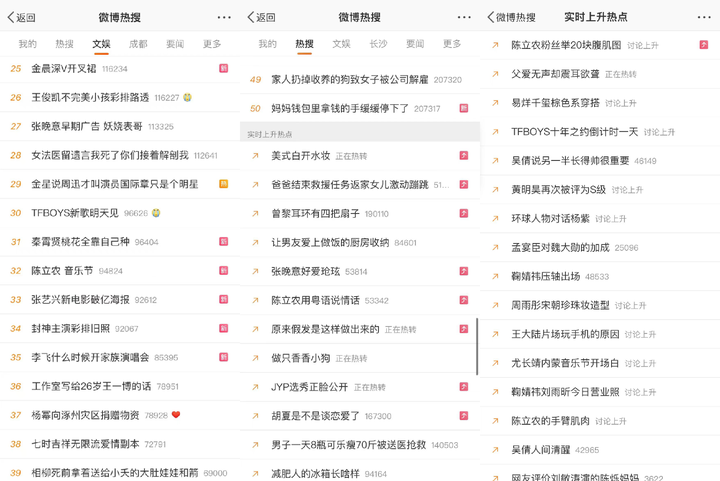Image resolution: width=720 pixels, height=481 pixels.
Task: Tap the red badge beside 张艺兴新电影破亿海报
Action: pos(224,299)
